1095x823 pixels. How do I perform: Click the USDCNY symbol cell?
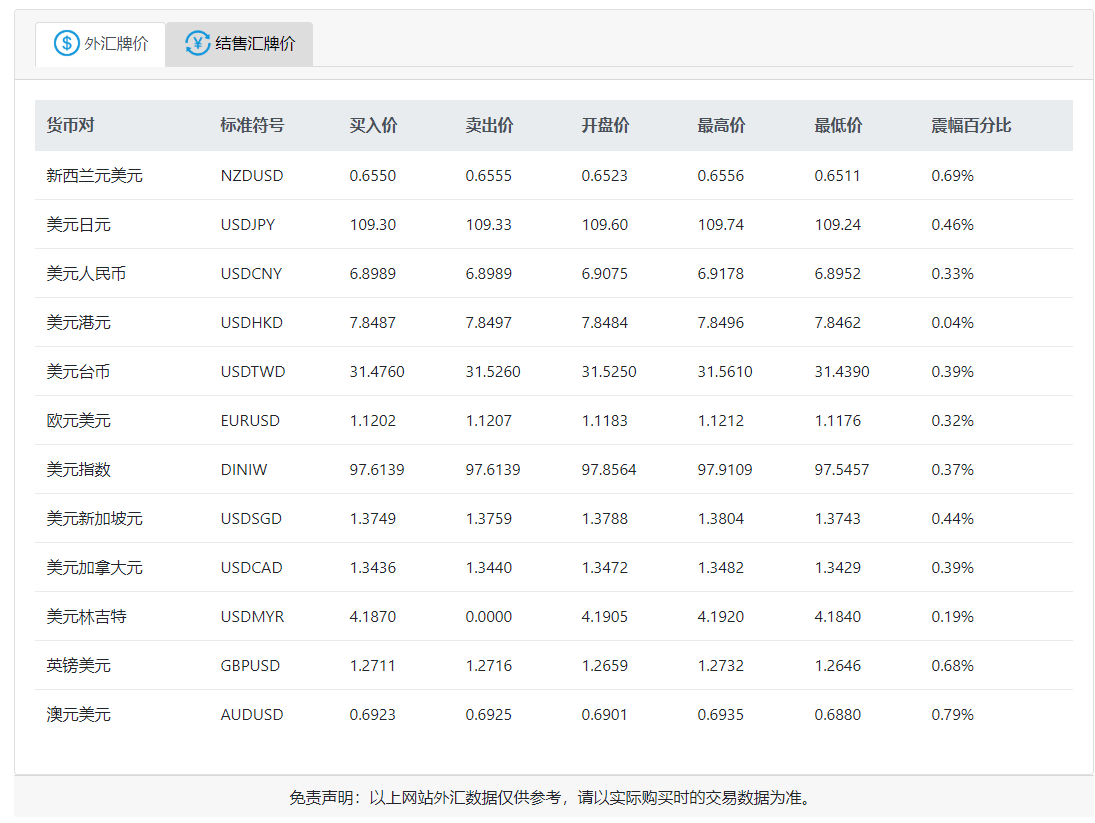tap(251, 274)
